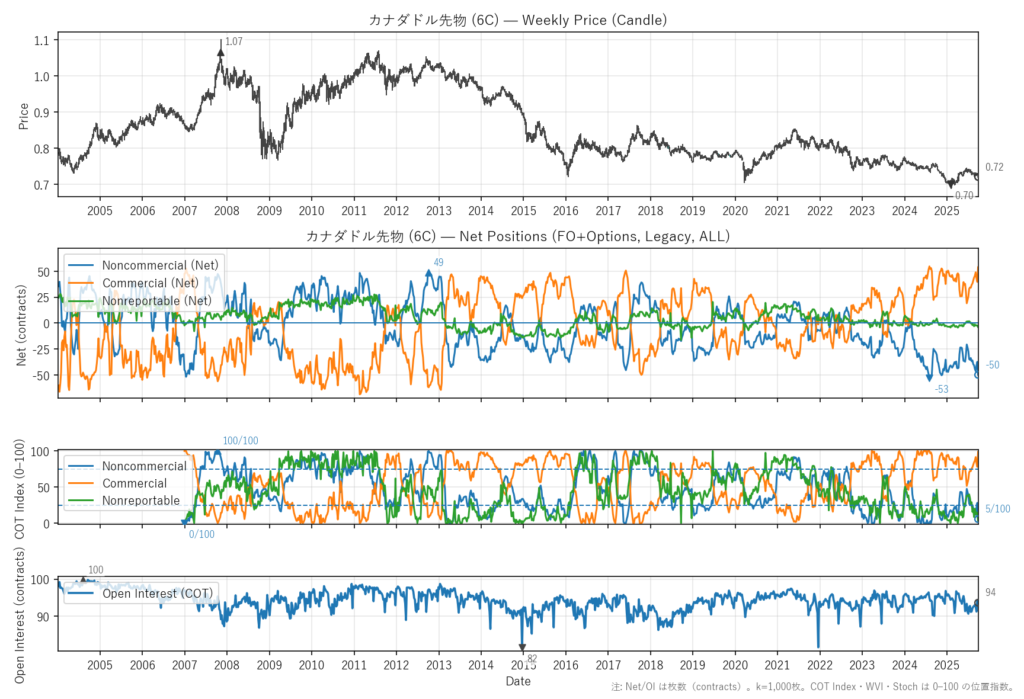1024x699 pixels.
Task: Select the -53 net position low annotation
Action: (941, 389)
